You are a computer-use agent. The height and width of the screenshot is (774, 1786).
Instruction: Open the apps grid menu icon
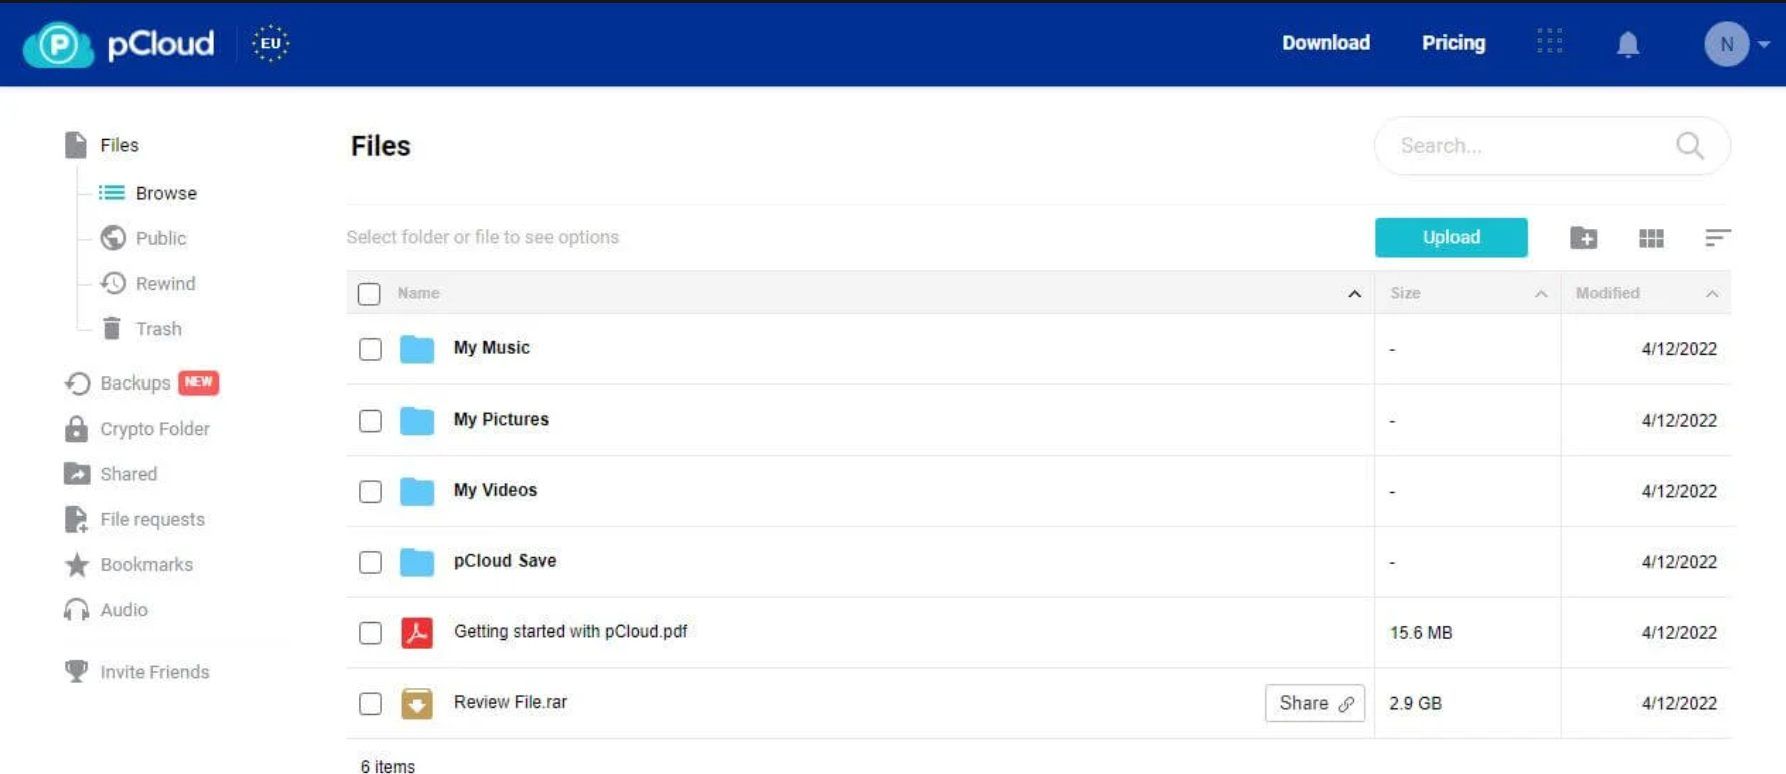click(1549, 41)
